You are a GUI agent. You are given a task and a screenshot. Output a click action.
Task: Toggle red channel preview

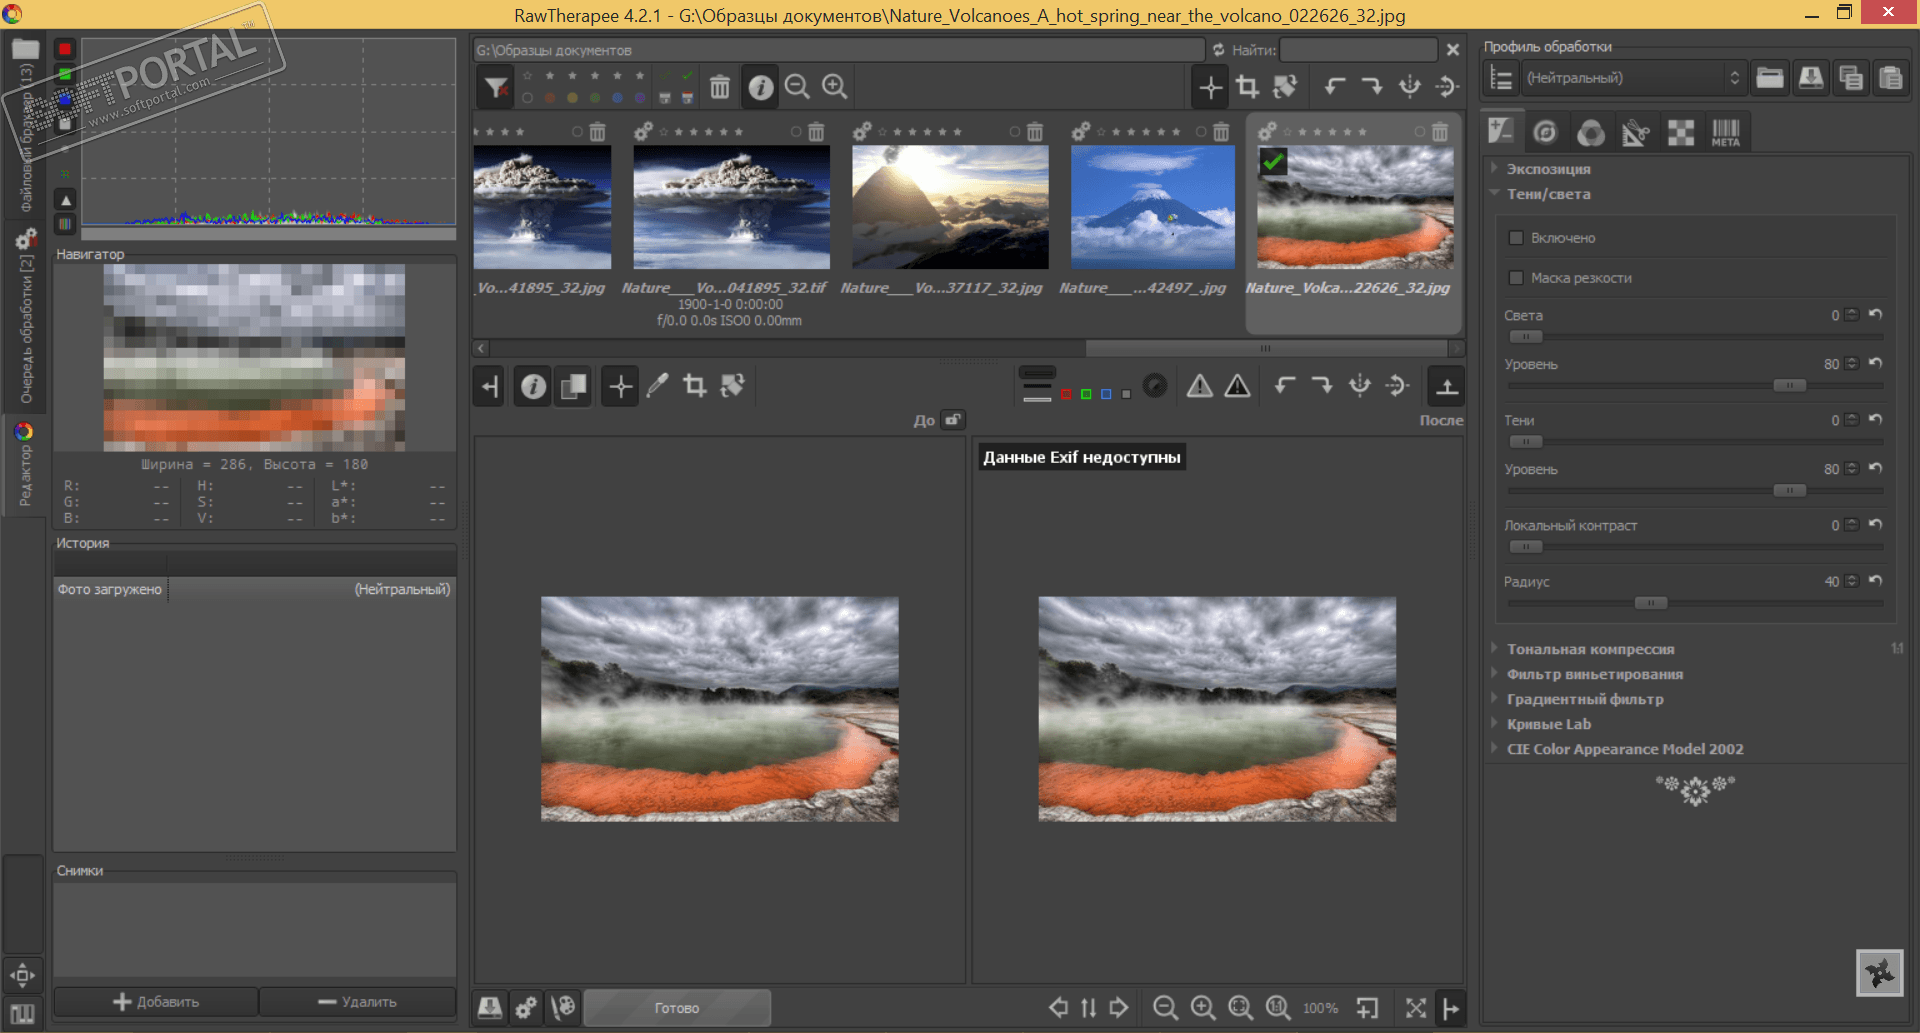[1066, 394]
